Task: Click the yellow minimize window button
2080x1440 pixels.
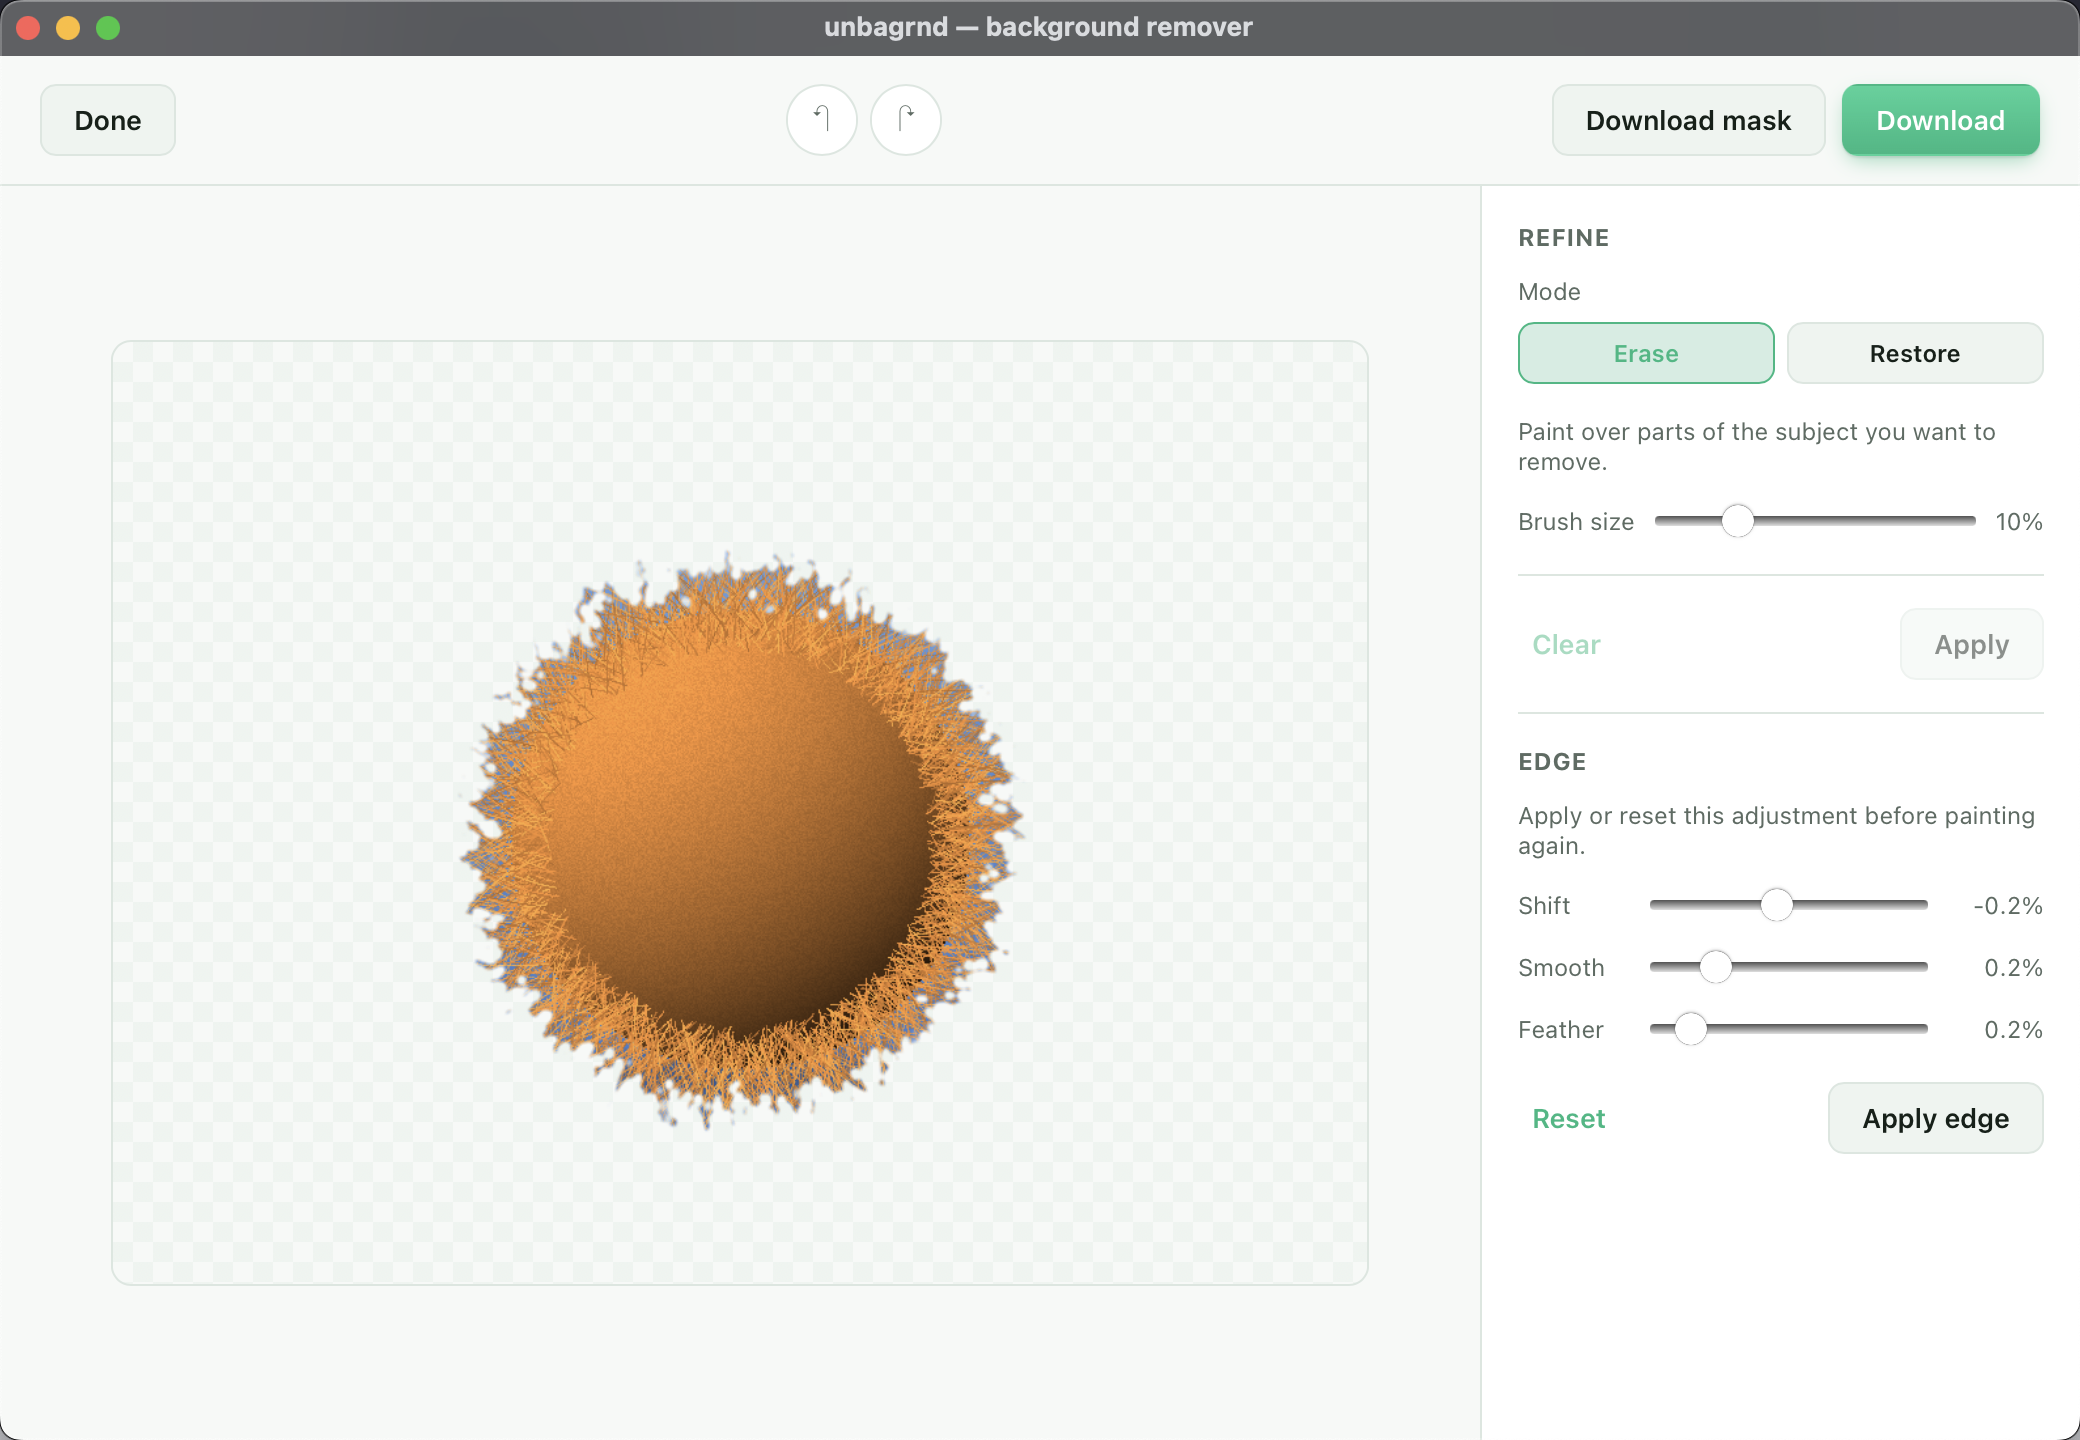Action: point(68,28)
